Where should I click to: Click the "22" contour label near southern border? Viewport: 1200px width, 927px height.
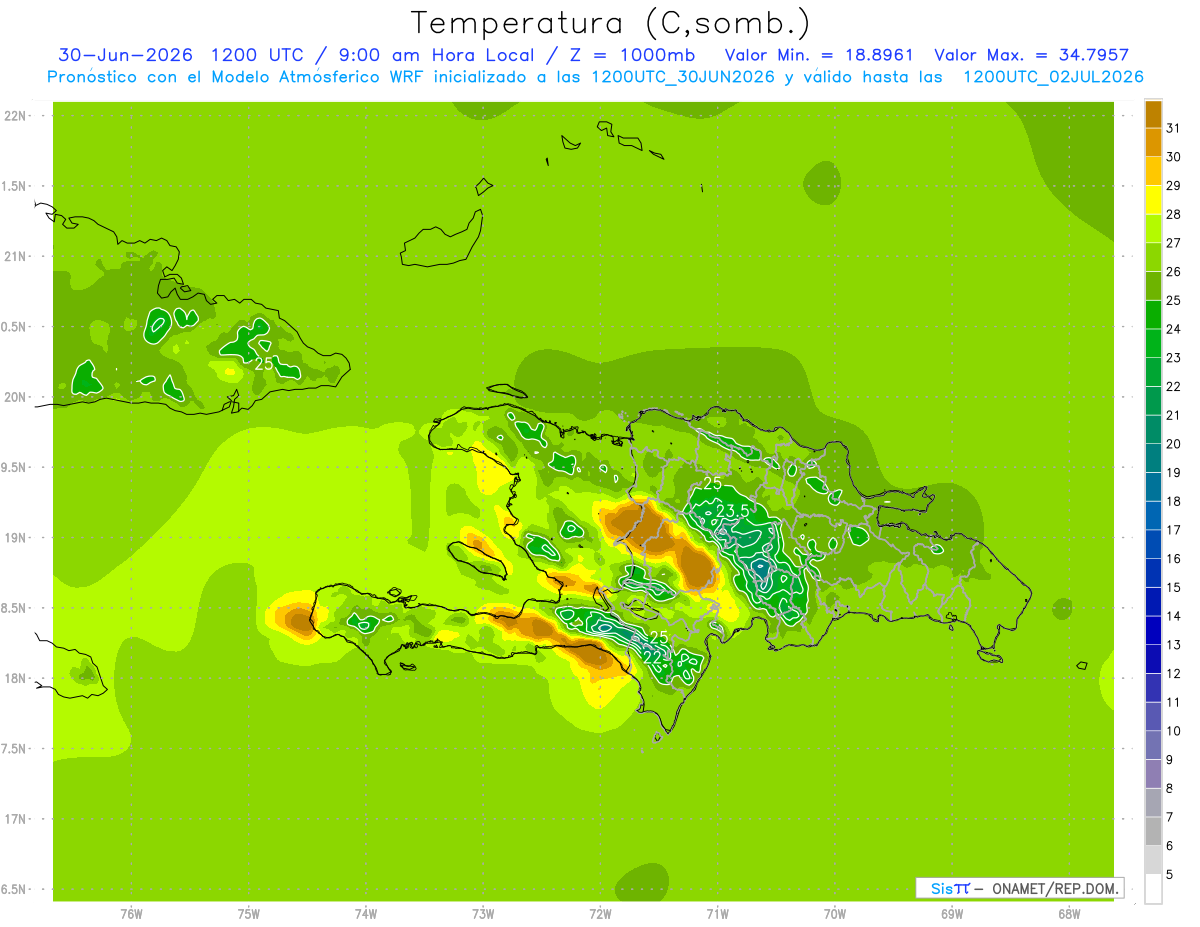pos(652,656)
